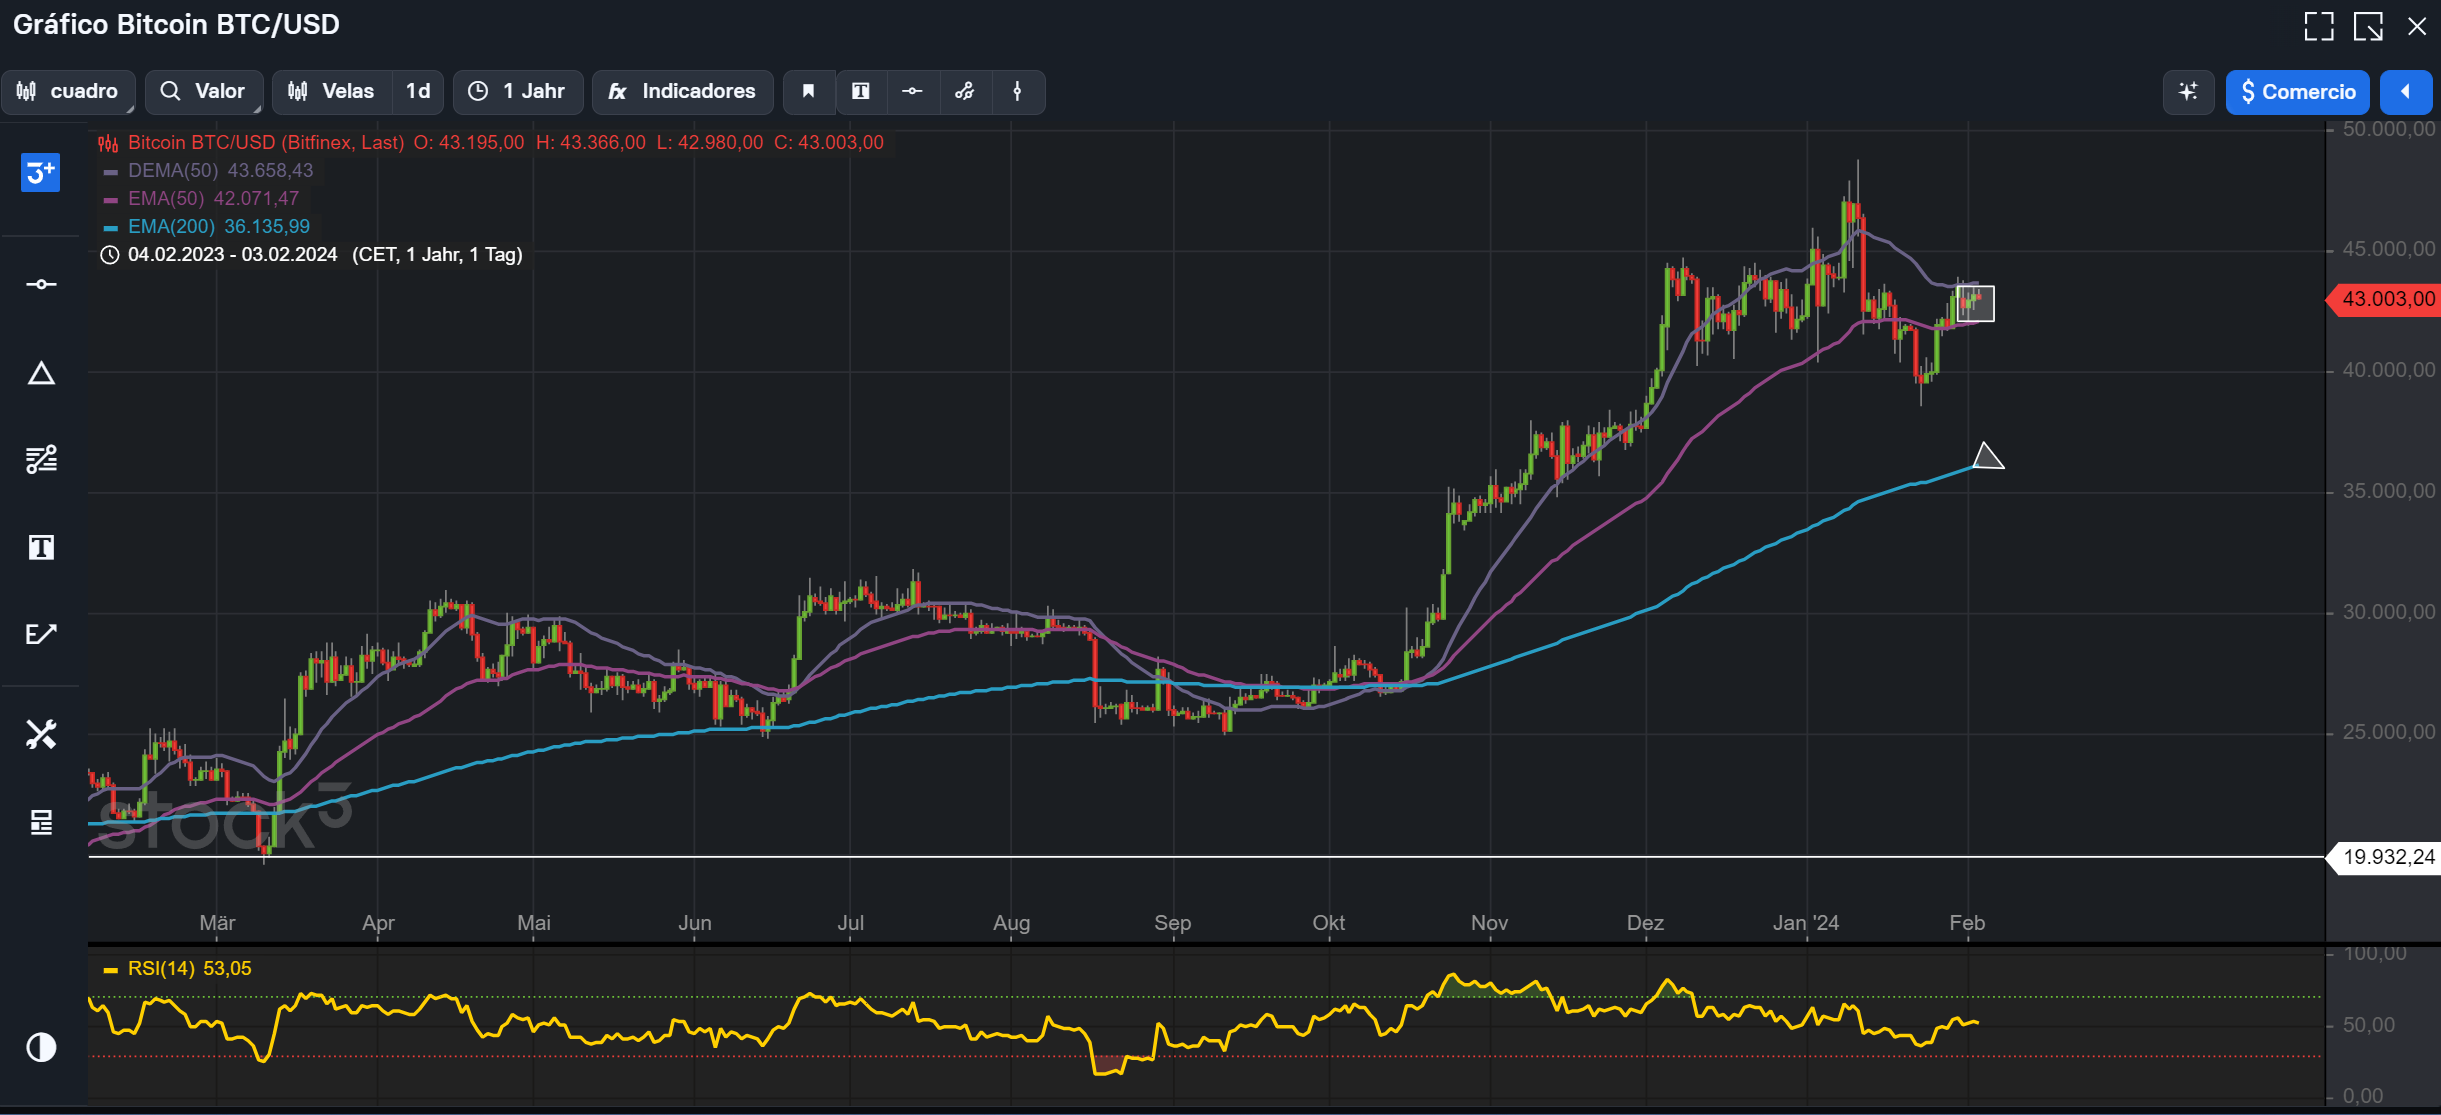Select the trend line drawing icon in top toolbar
Viewport: 2441px width, 1115px height.
[x=964, y=92]
